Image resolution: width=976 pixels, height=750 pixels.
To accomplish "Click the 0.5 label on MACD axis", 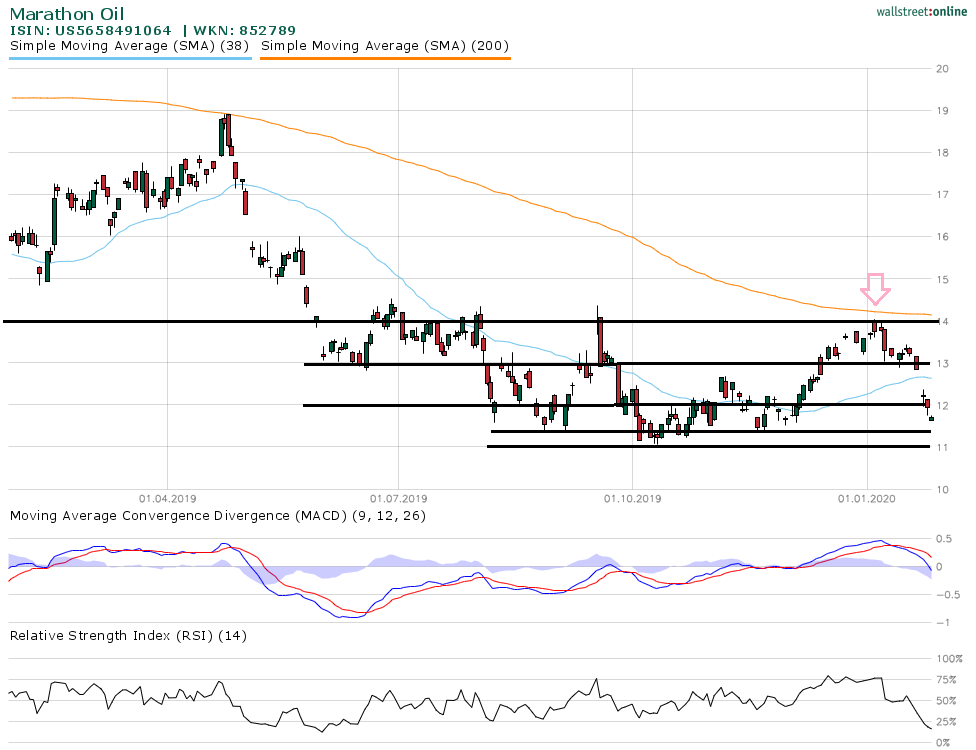I will point(944,539).
